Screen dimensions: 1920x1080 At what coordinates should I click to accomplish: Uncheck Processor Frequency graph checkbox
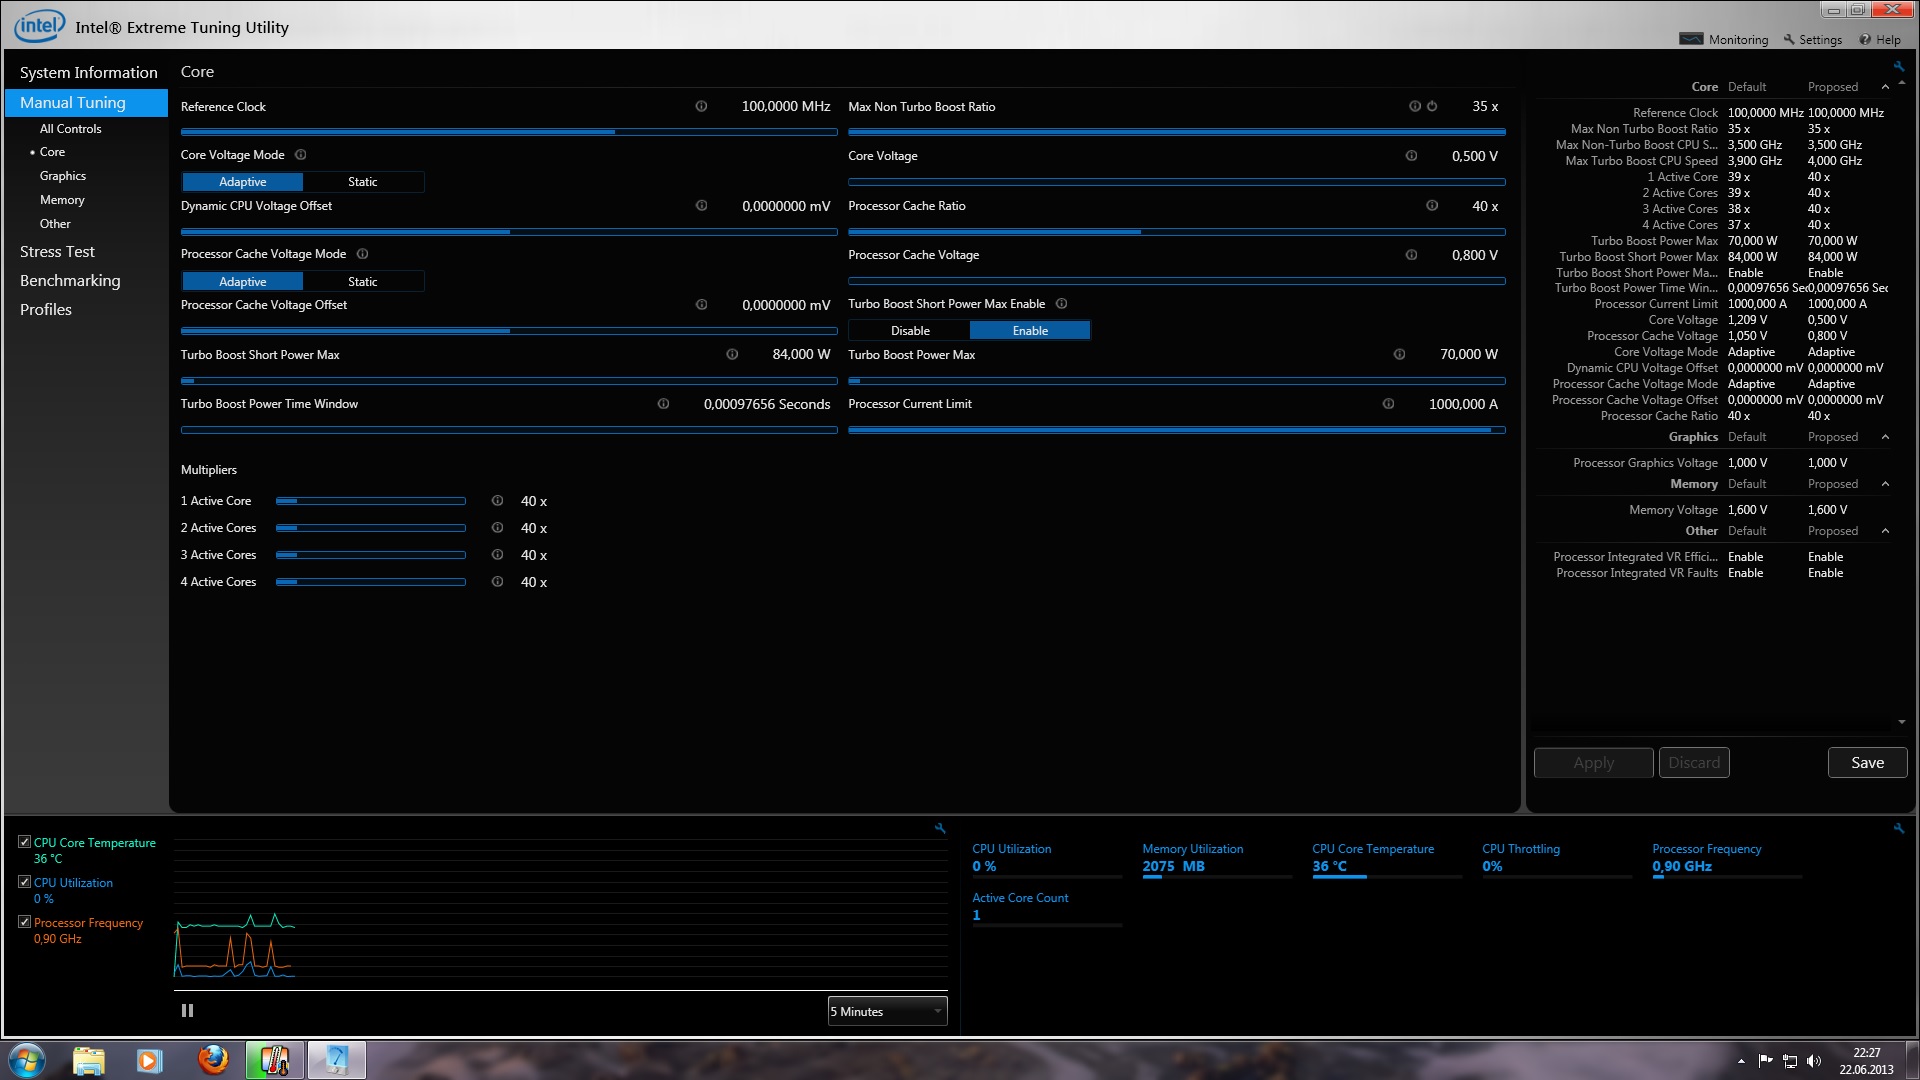pyautogui.click(x=25, y=922)
